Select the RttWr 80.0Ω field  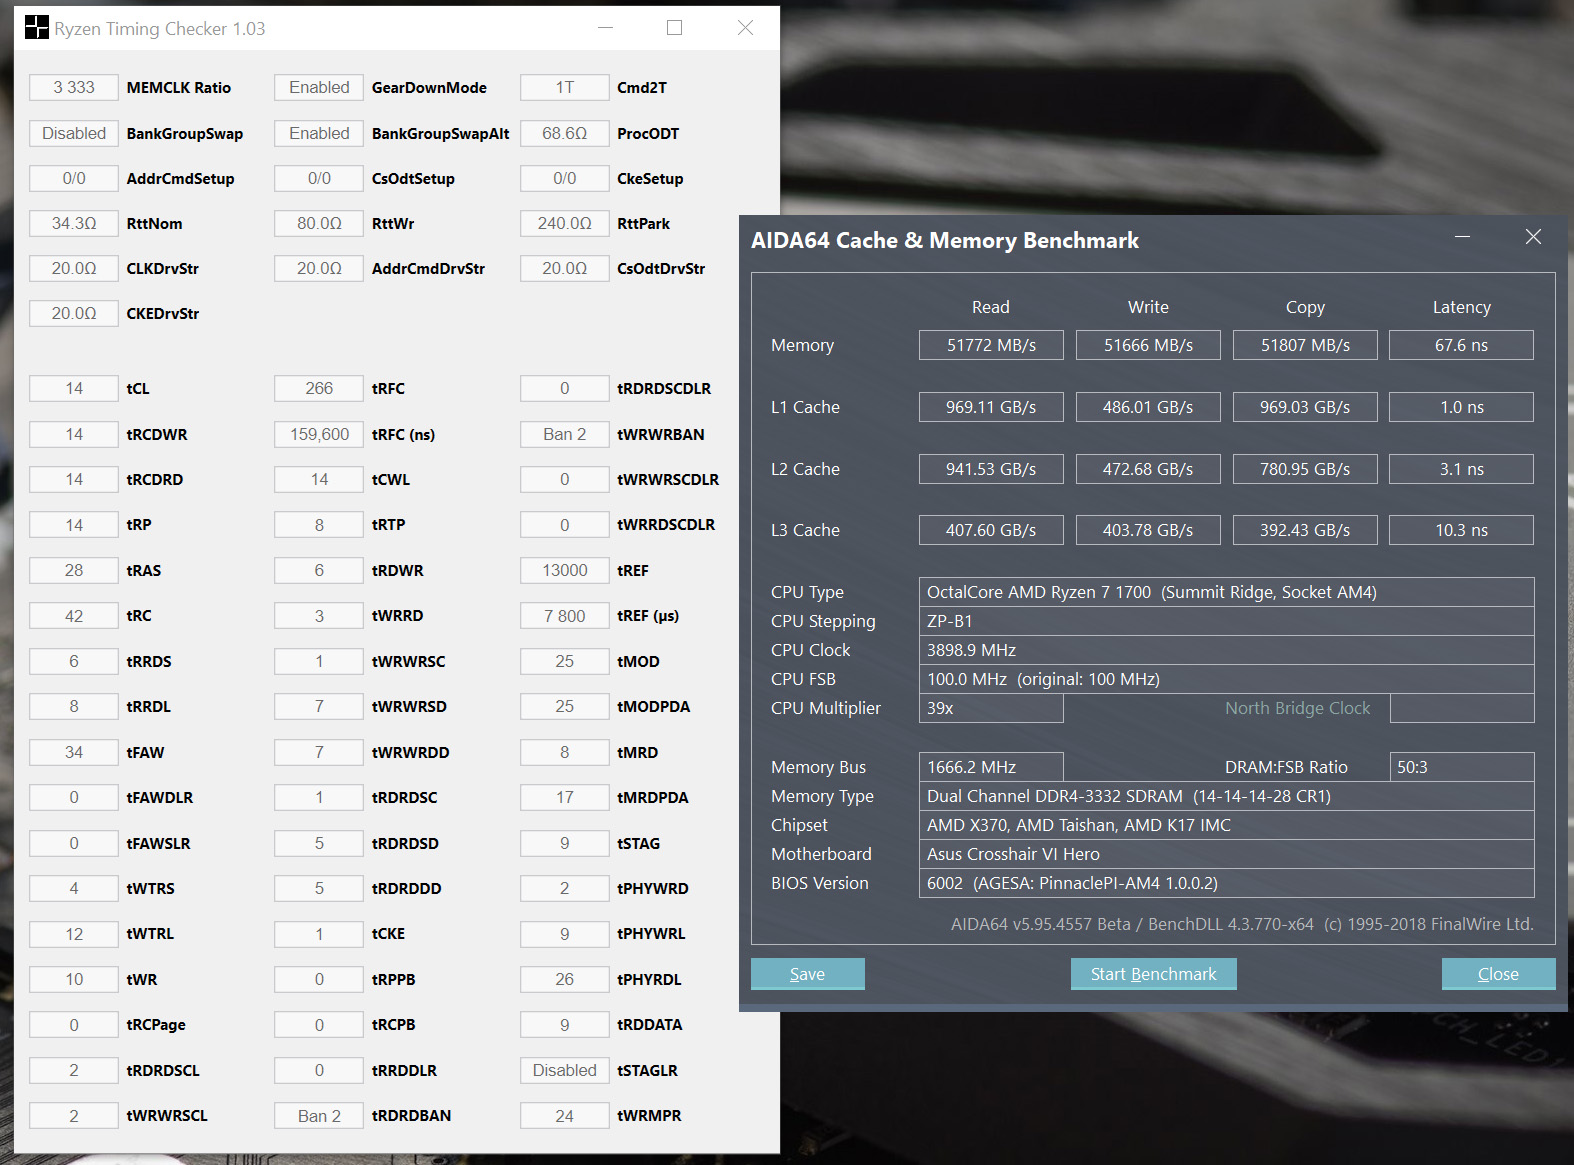click(x=319, y=223)
